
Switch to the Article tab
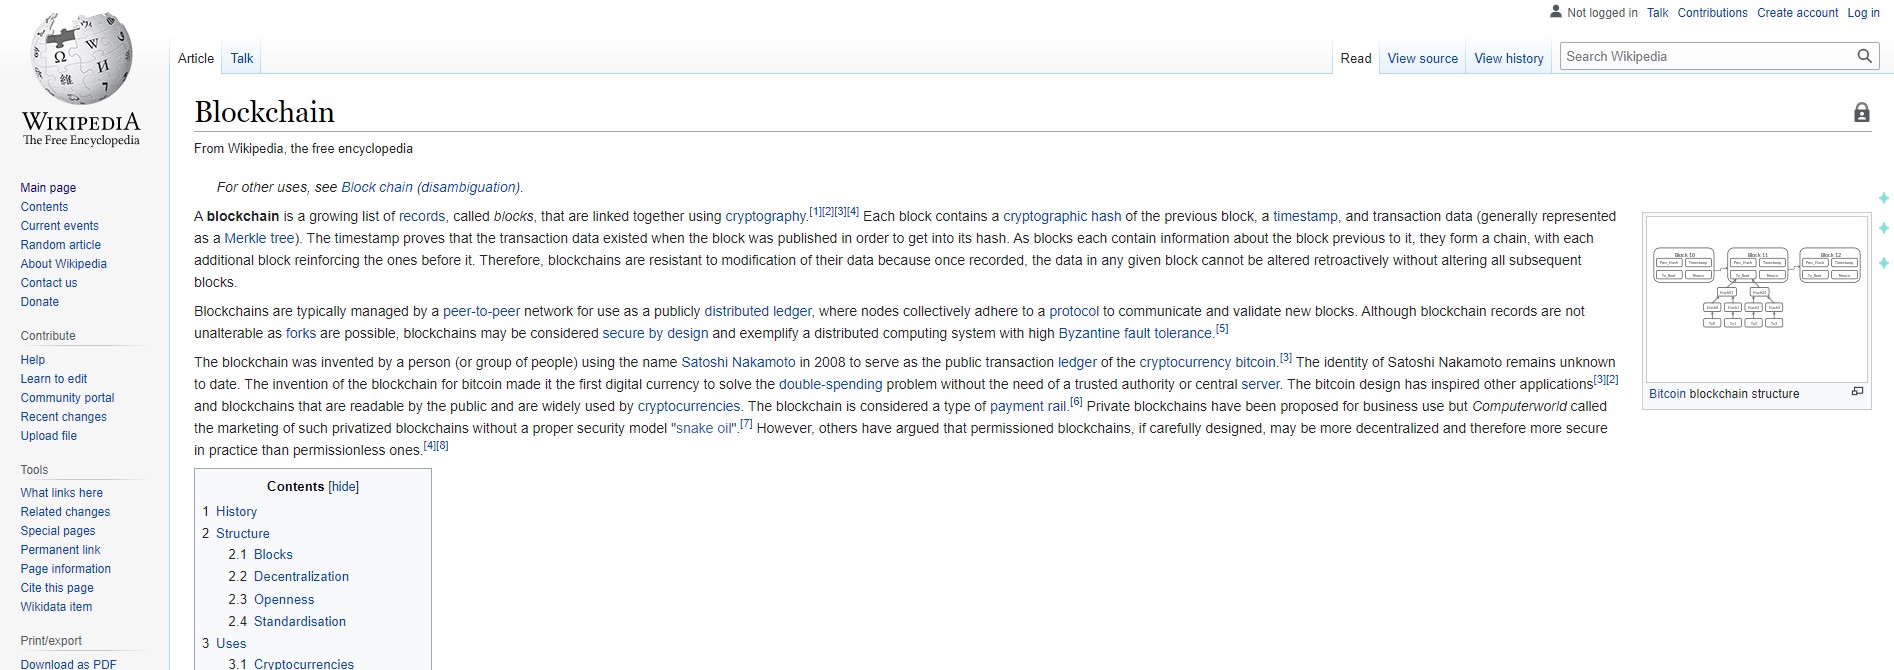point(196,58)
